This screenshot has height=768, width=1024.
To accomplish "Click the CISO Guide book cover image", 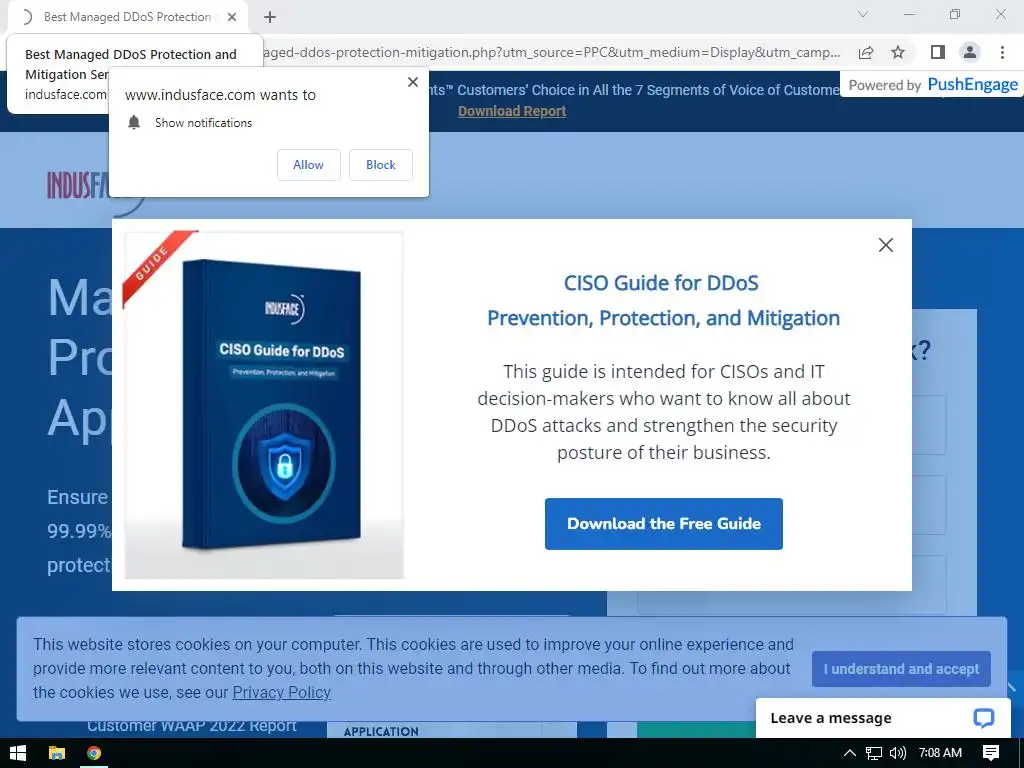I will click(264, 405).
